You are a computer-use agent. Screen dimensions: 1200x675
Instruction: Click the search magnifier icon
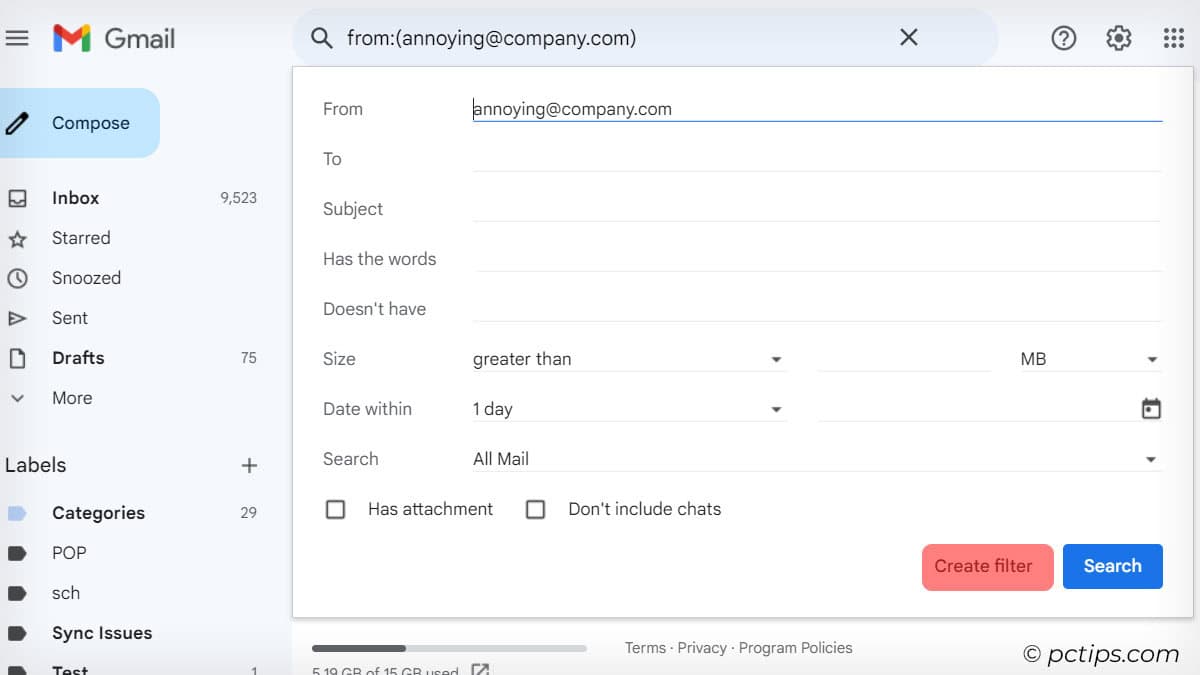pyautogui.click(x=321, y=38)
